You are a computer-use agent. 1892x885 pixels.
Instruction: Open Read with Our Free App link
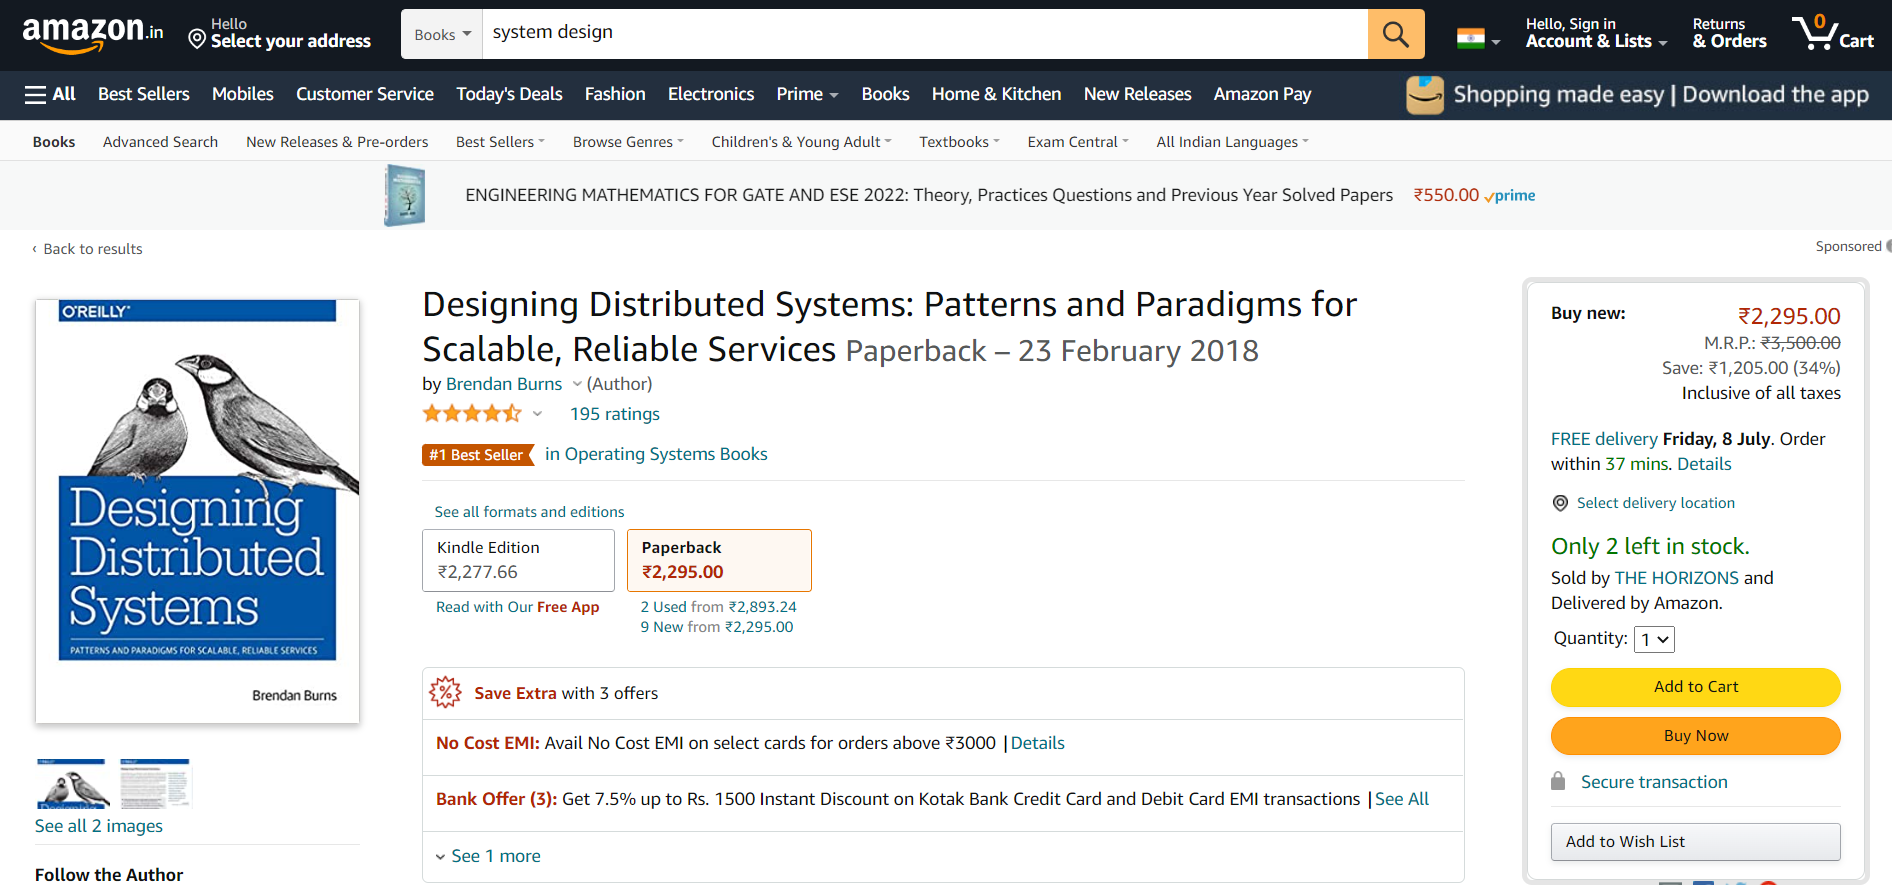point(517,607)
